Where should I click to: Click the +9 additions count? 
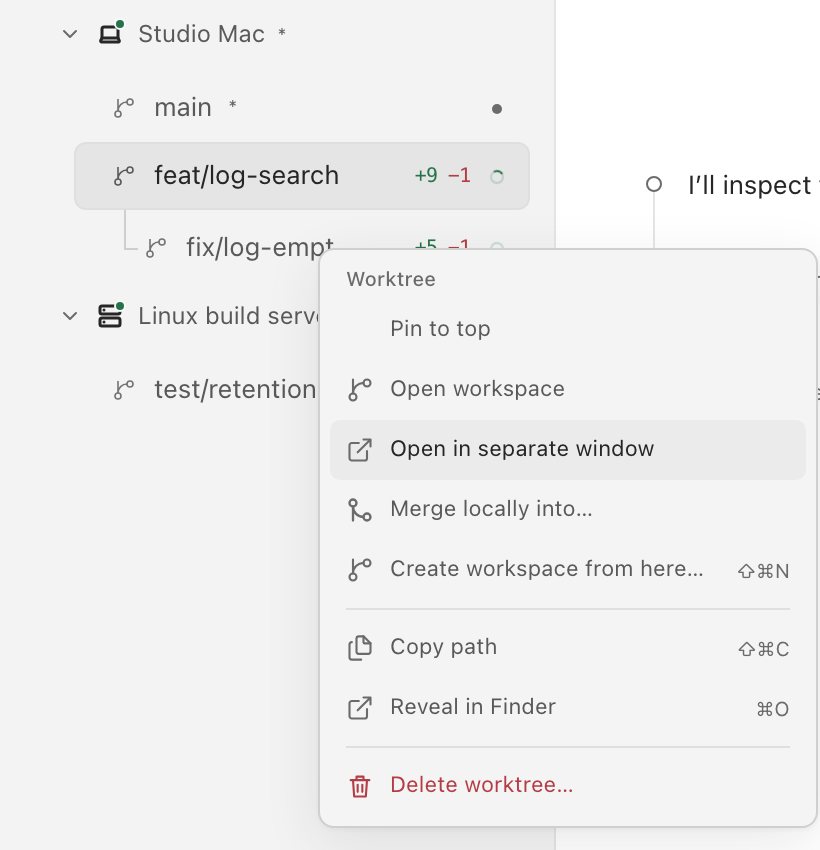tap(426, 175)
